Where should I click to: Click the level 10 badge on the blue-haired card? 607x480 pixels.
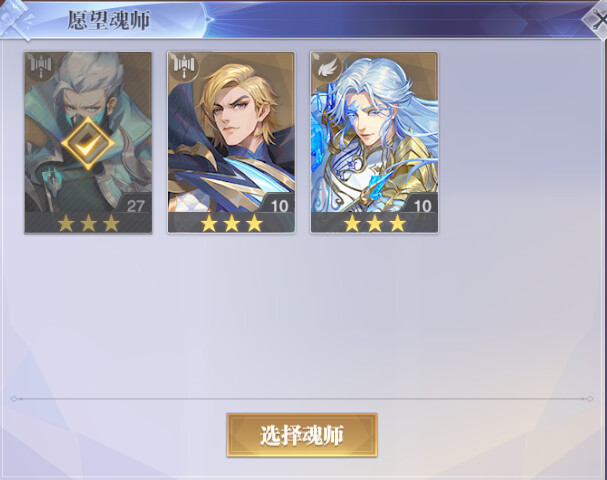point(422,204)
